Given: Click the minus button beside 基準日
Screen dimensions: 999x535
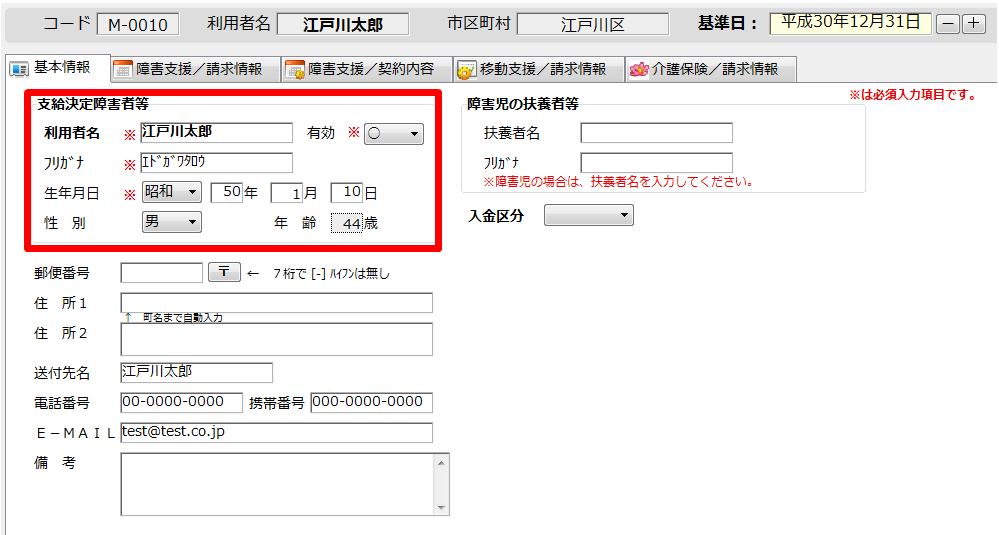Looking at the screenshot, I should pyautogui.click(x=950, y=24).
